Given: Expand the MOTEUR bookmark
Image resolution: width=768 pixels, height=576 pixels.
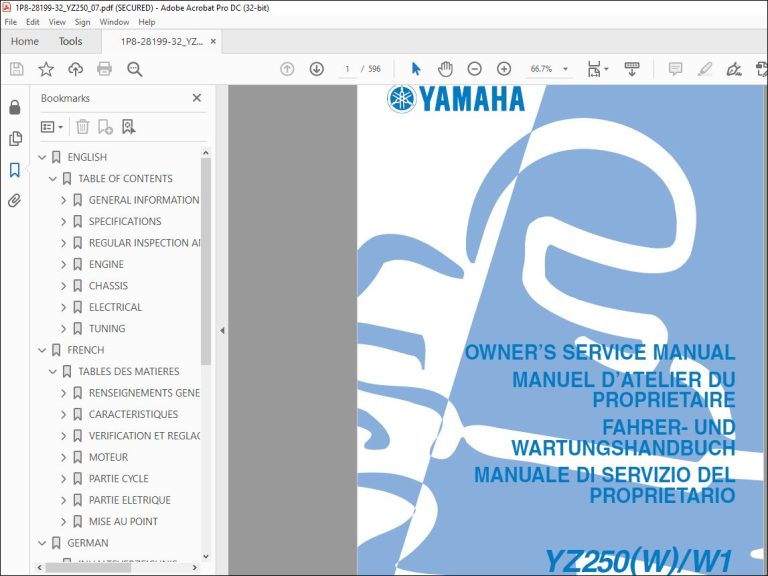Looking at the screenshot, I should tap(63, 457).
